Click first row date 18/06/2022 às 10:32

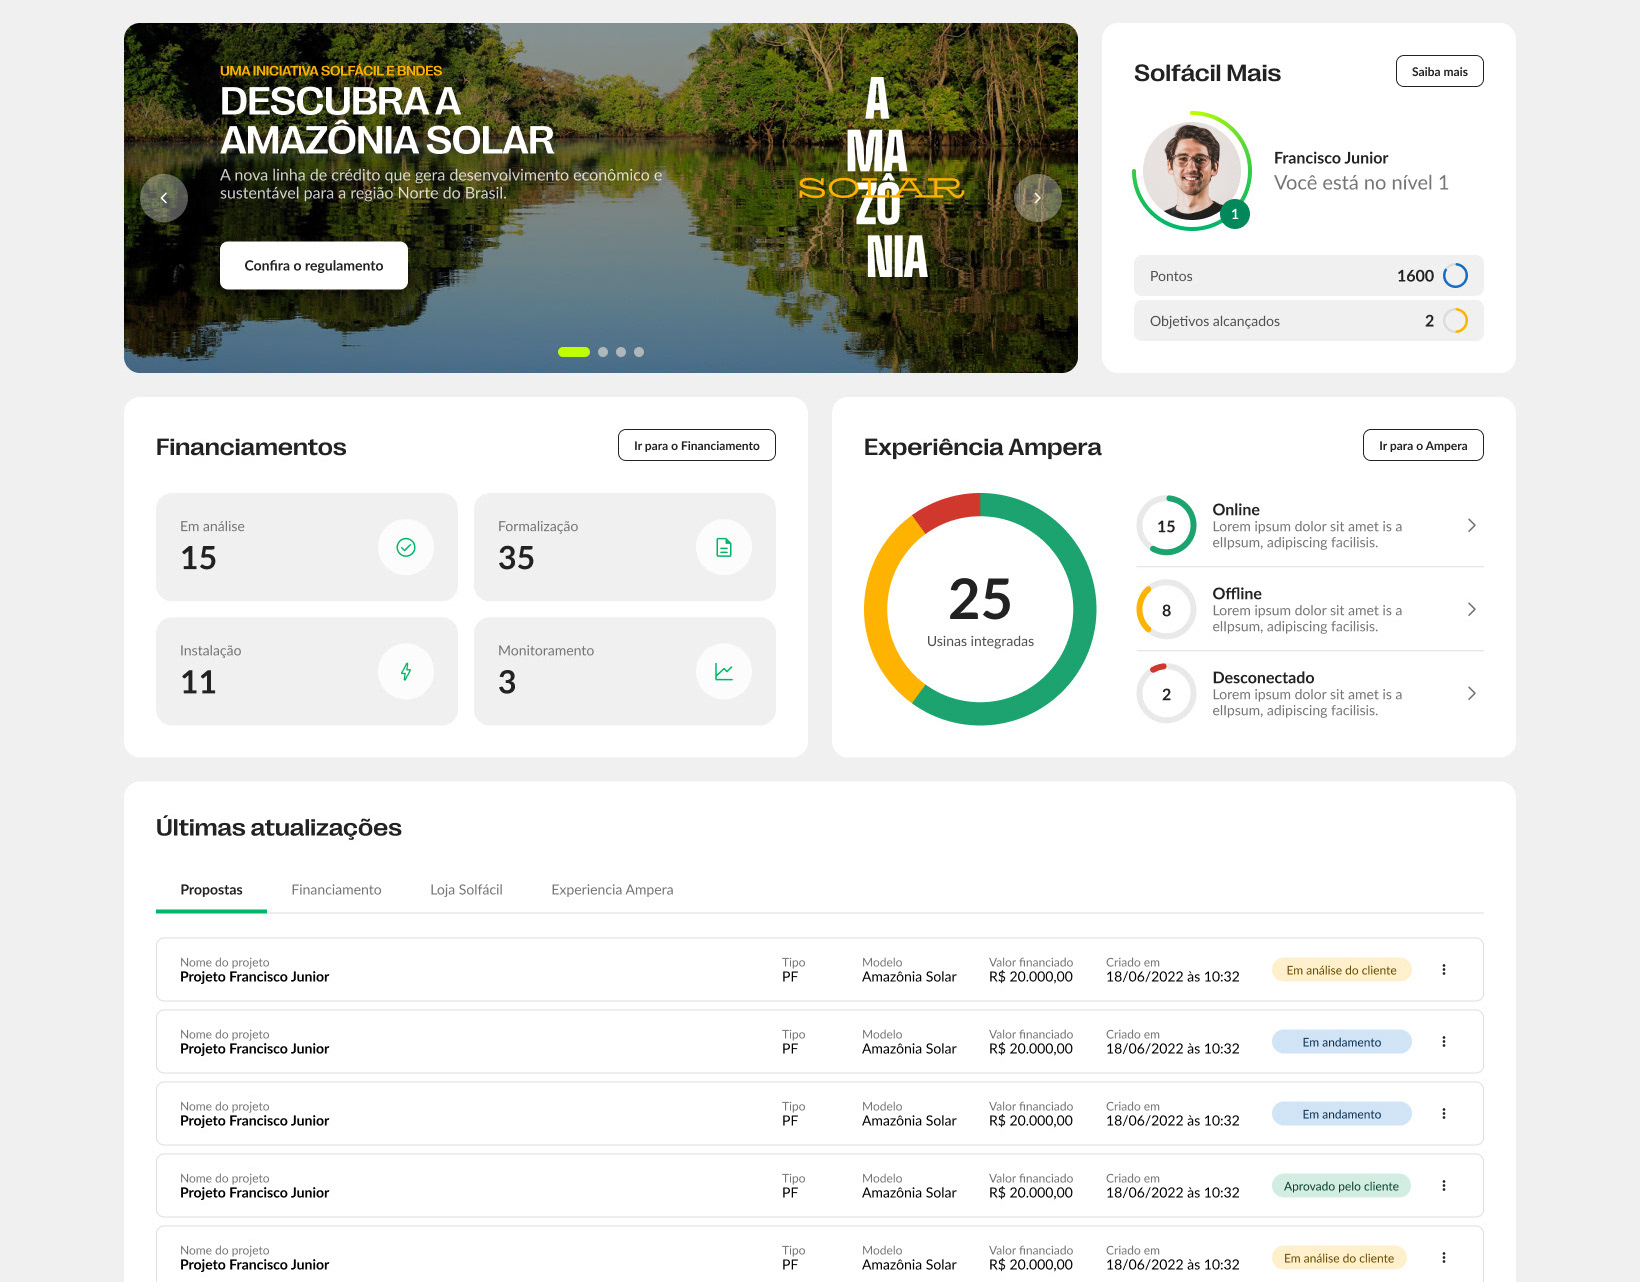pos(1173,977)
